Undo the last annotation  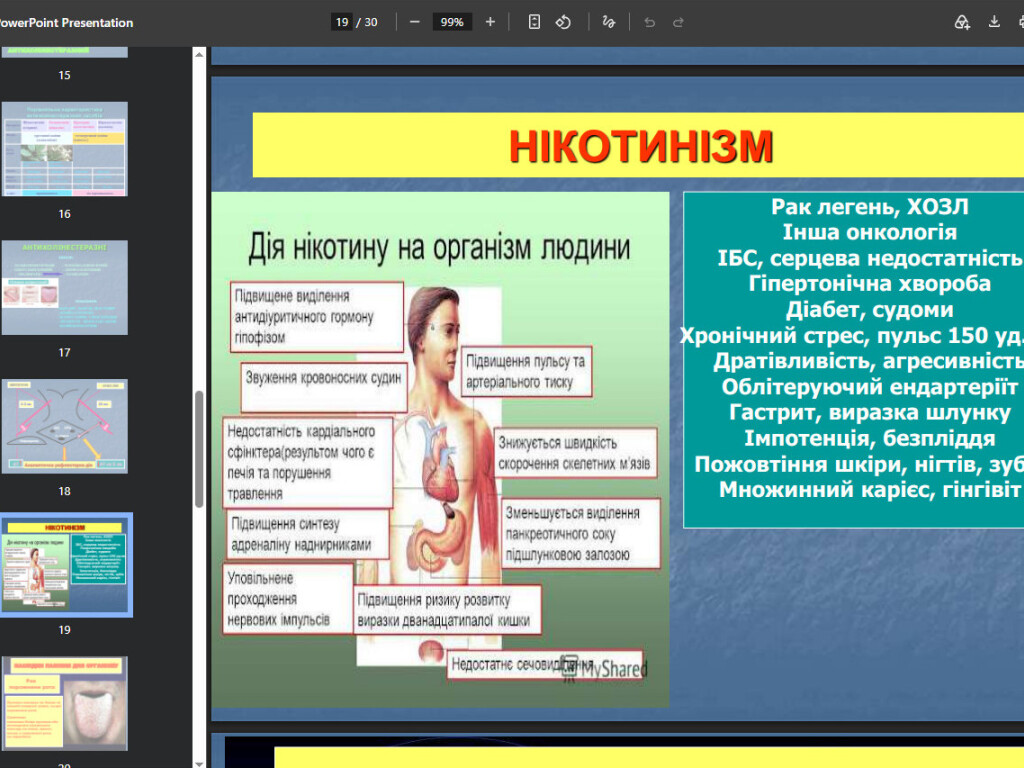649,22
